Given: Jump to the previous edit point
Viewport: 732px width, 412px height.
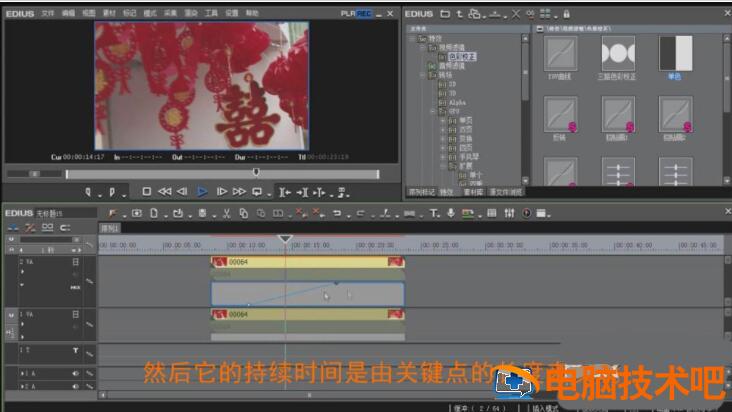Looking at the screenshot, I should click(x=285, y=192).
